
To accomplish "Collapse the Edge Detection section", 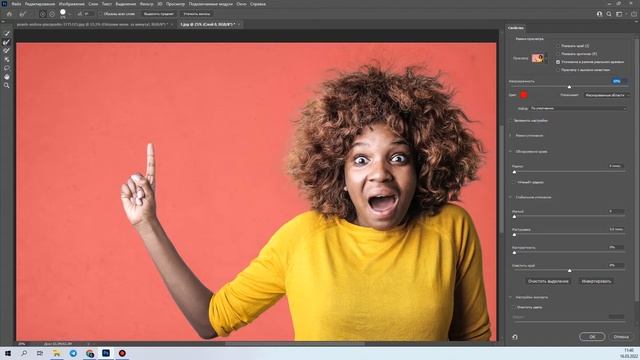I will tap(510, 152).
